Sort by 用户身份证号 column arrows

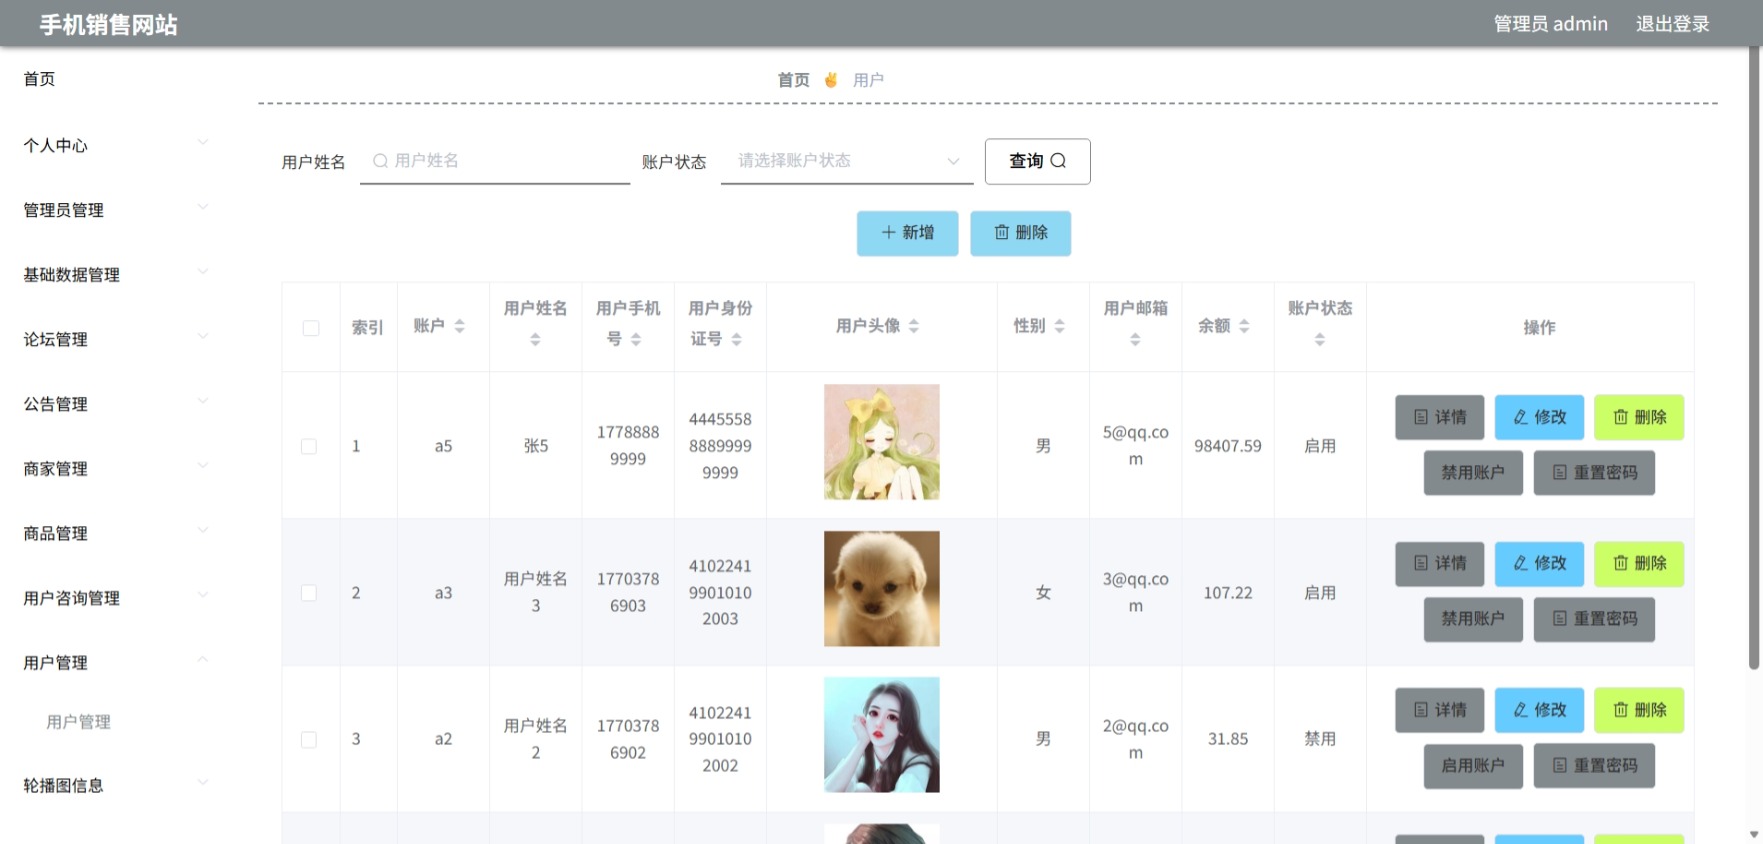tap(736, 339)
